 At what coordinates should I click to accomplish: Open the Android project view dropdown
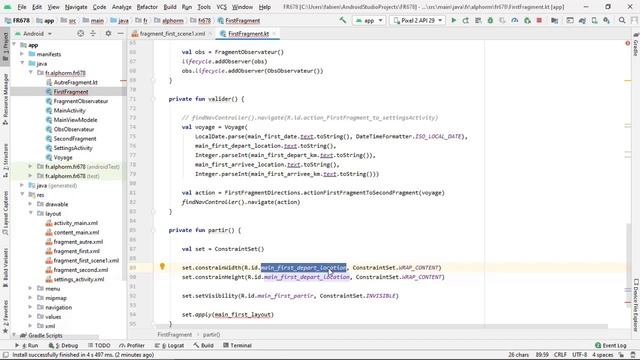tap(33, 33)
